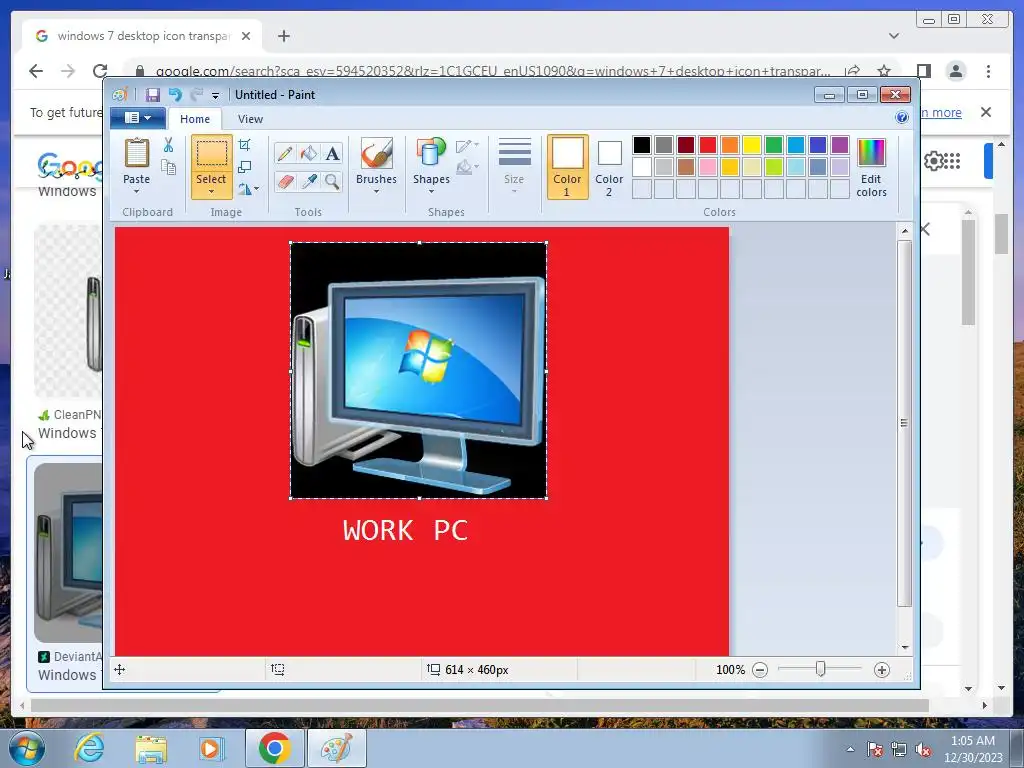Viewport: 1024px width, 768px height.
Task: Expand the Select dropdown arrow
Action: (211, 191)
